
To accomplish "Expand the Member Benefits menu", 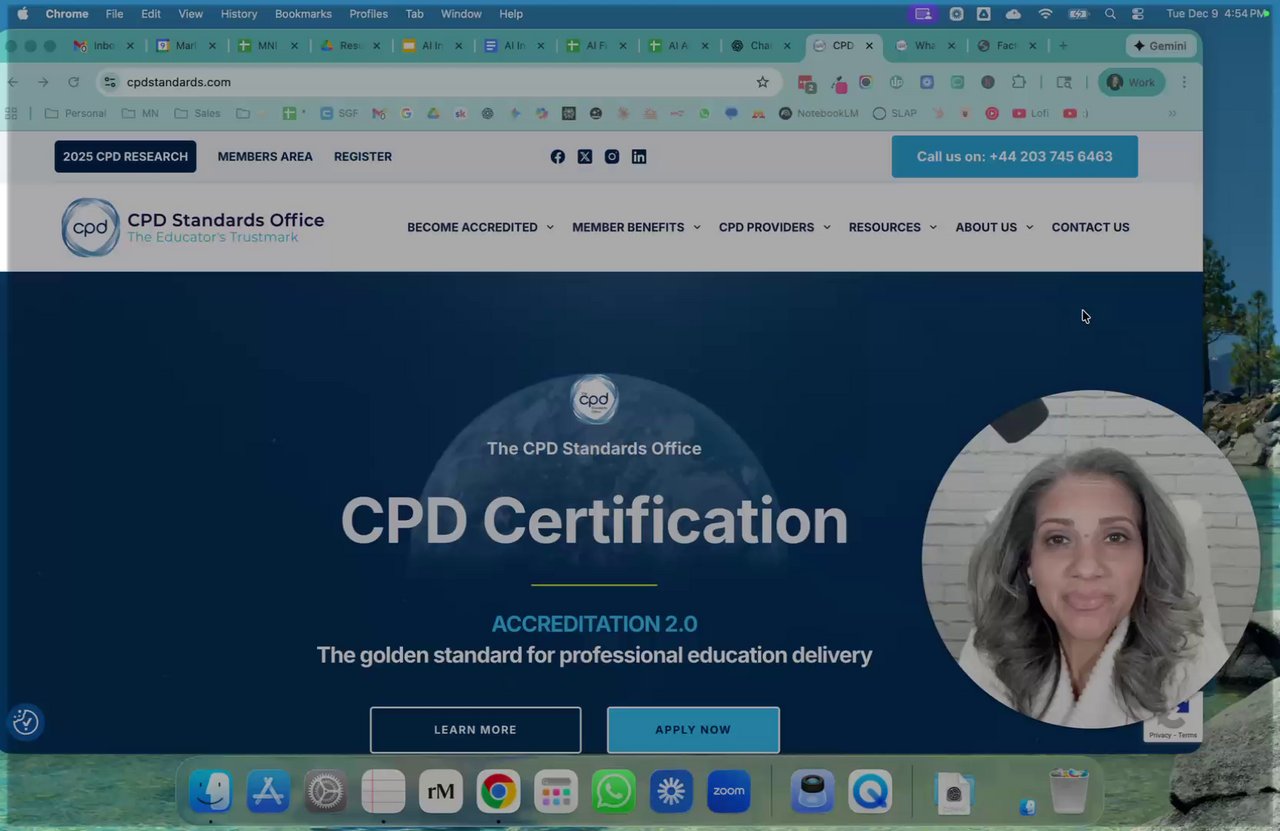I will [x=636, y=227].
